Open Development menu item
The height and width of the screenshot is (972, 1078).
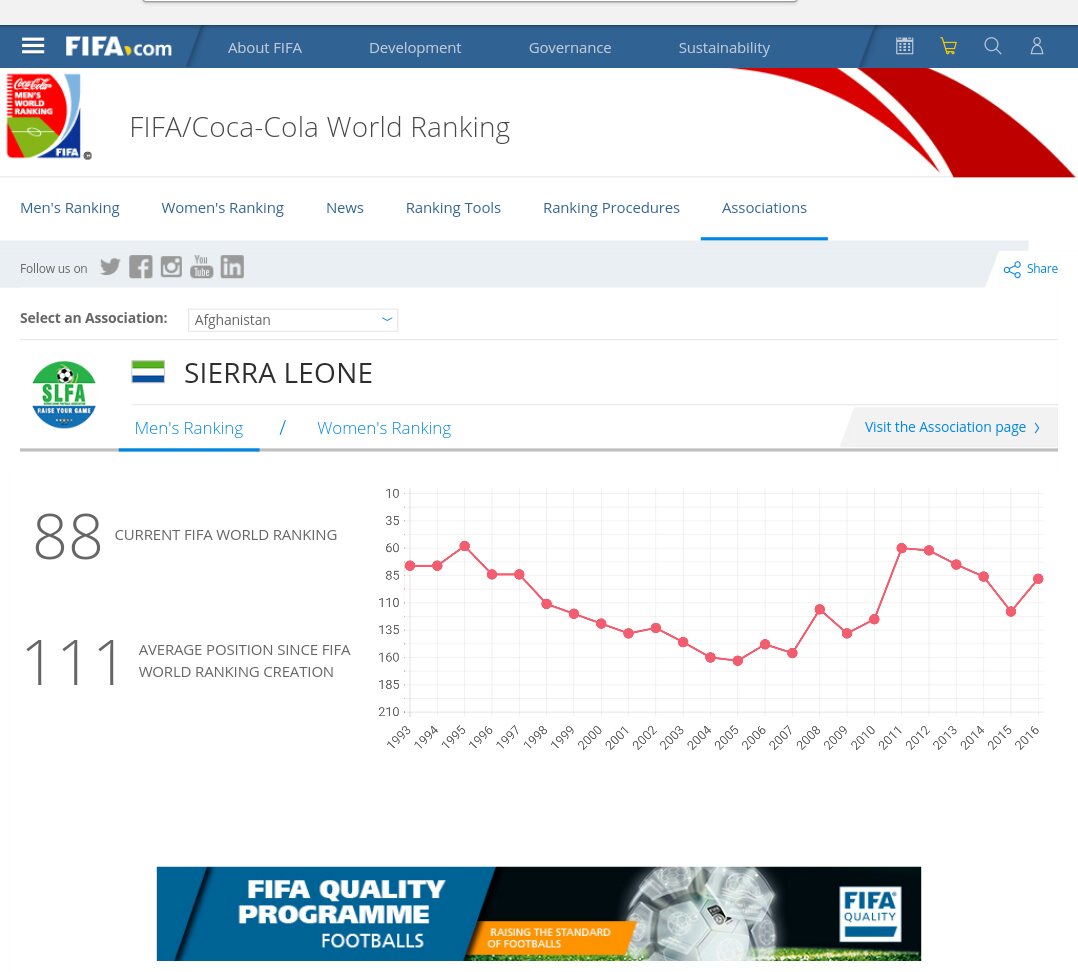pyautogui.click(x=415, y=47)
